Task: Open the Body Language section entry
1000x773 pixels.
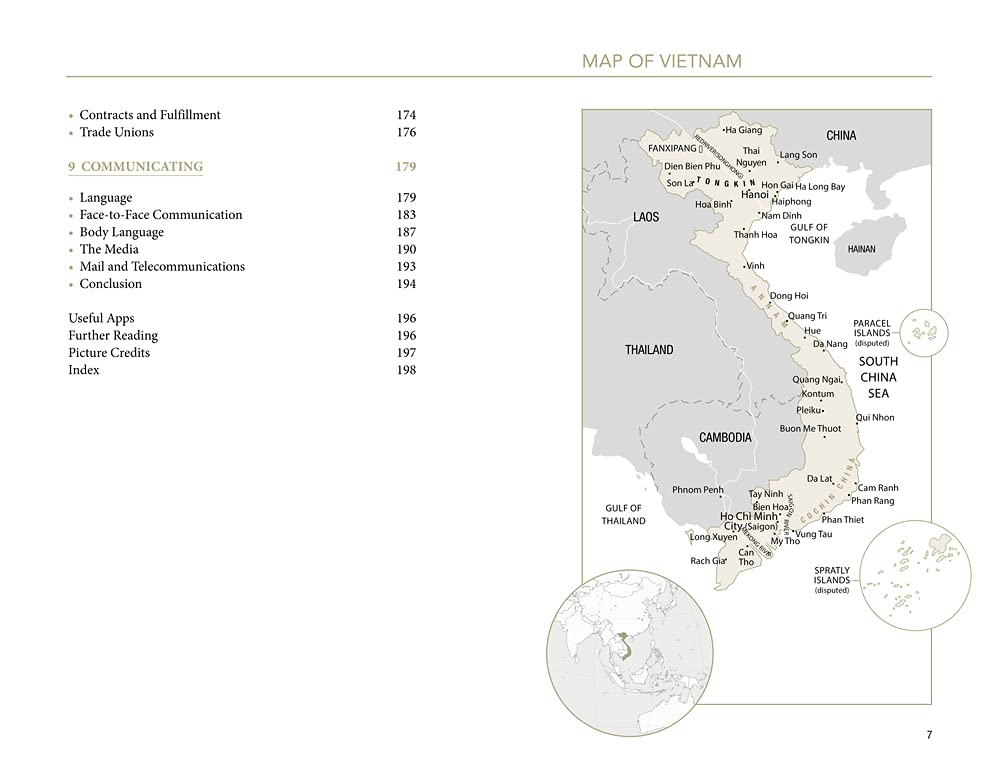Action: [x=121, y=232]
